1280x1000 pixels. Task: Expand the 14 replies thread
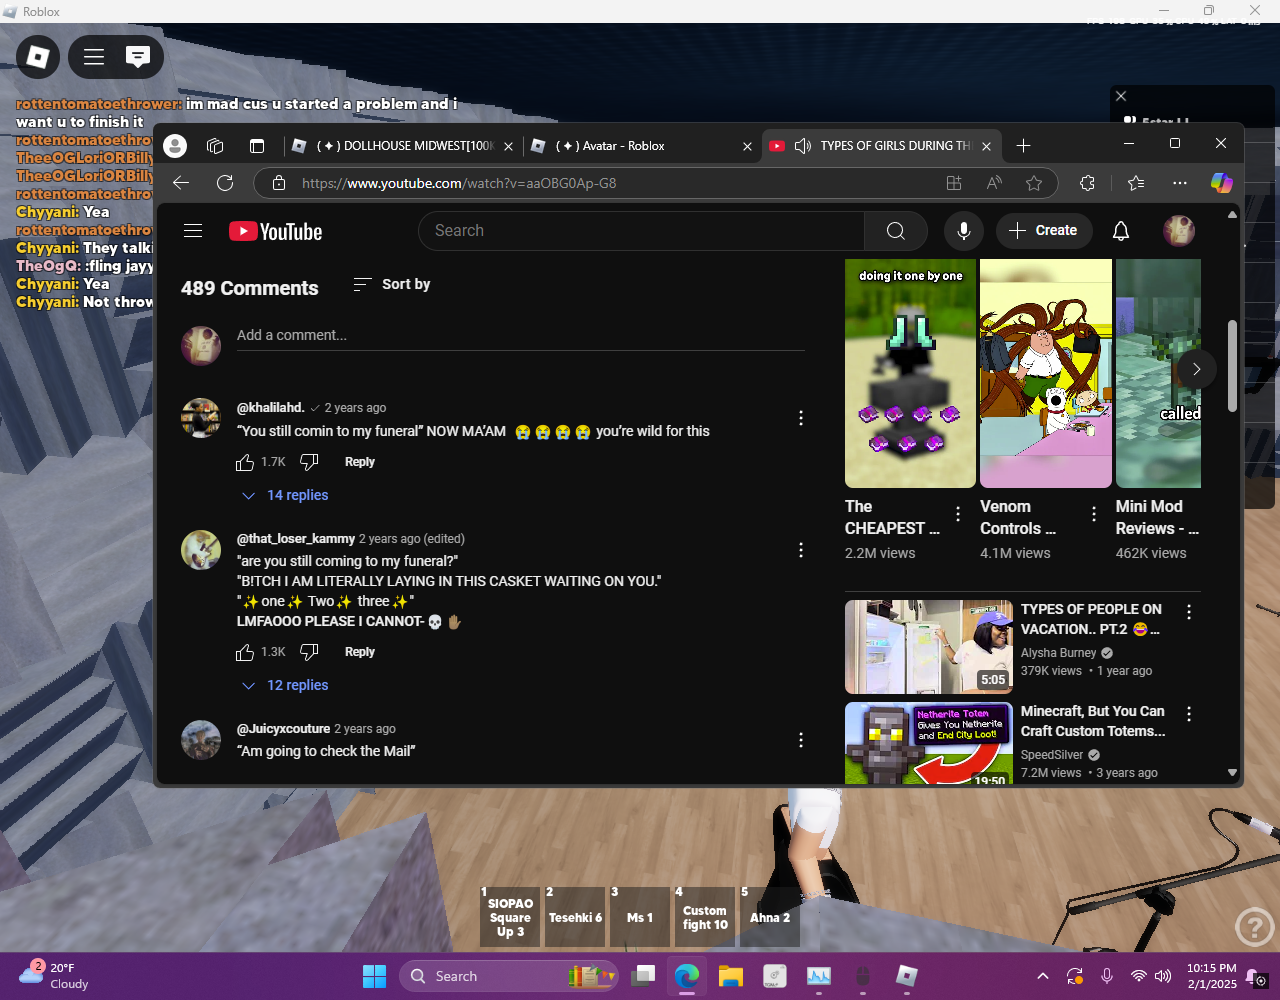285,495
